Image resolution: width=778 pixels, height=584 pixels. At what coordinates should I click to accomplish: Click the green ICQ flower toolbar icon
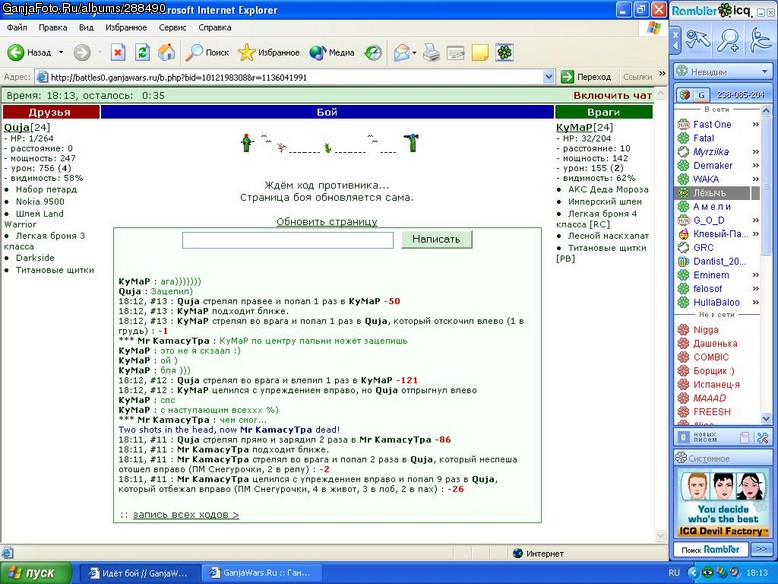coord(504,52)
